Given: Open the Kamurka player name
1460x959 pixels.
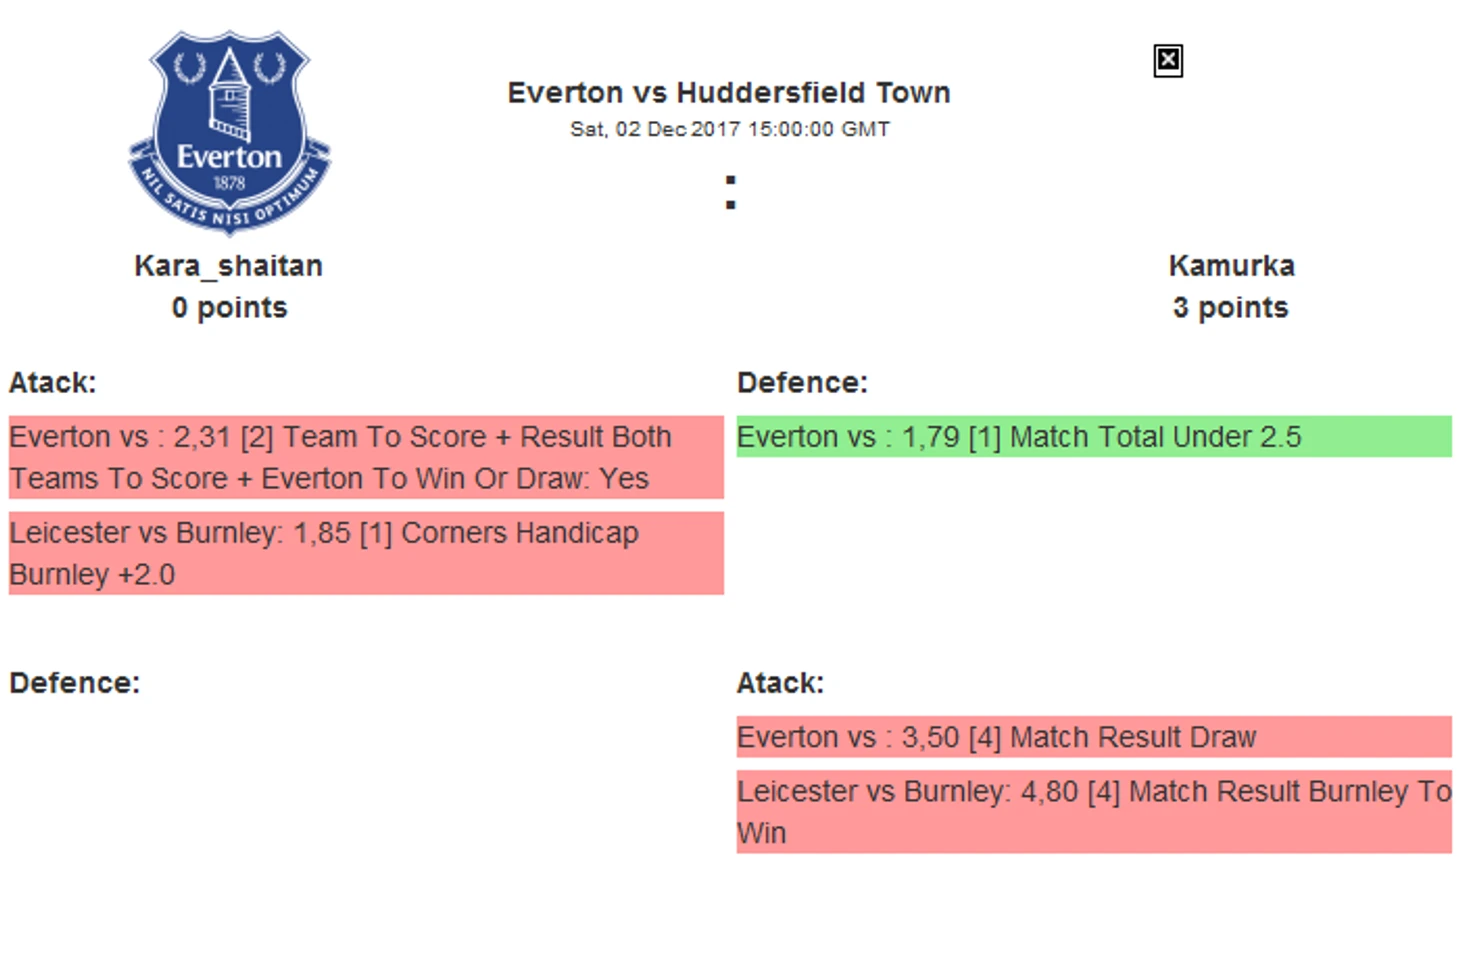Looking at the screenshot, I should [x=1231, y=266].
